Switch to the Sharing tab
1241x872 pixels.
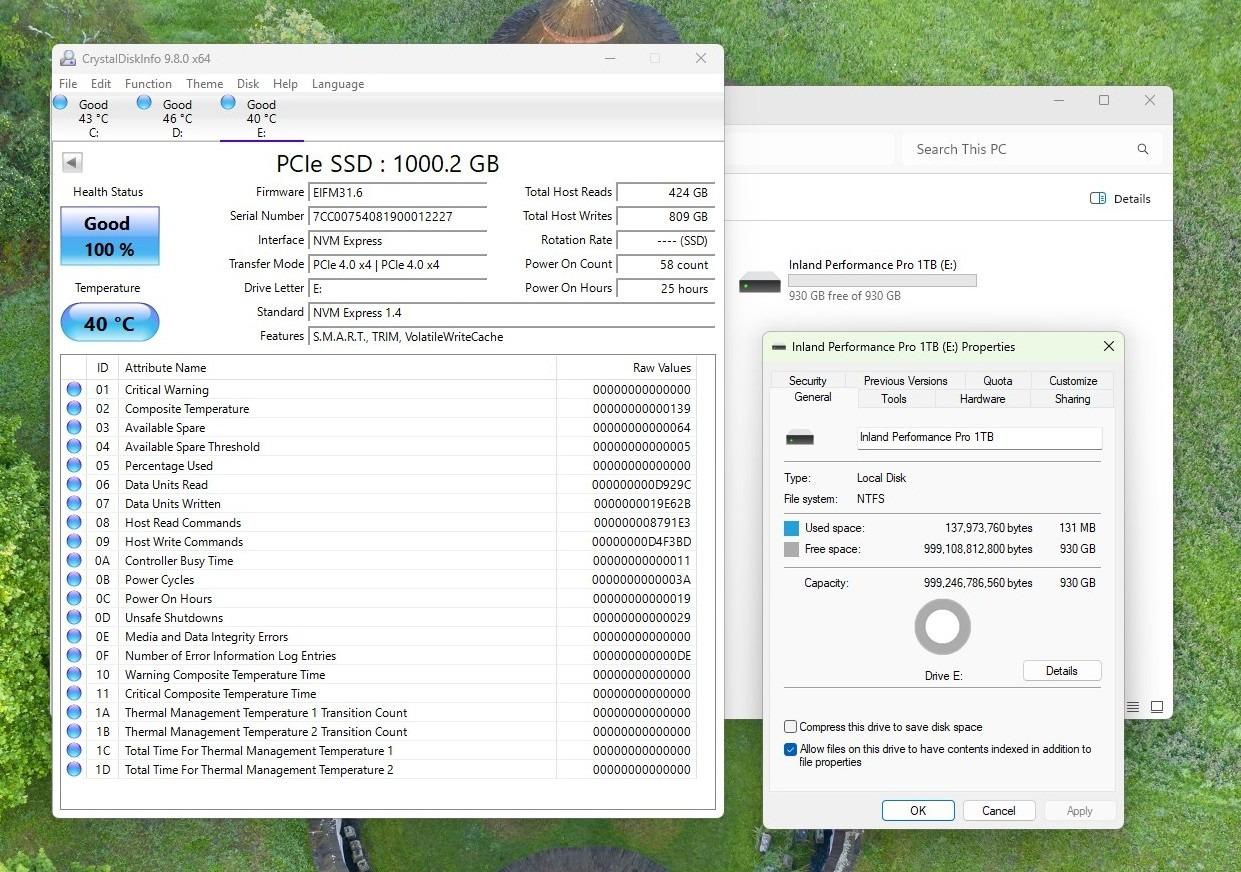coord(1072,398)
